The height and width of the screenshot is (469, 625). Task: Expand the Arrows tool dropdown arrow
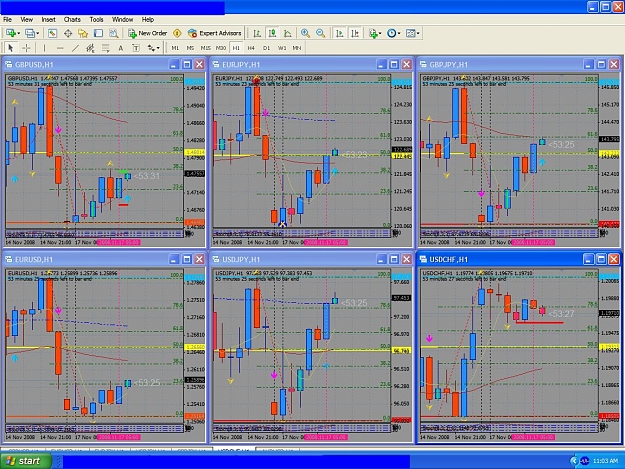(158, 48)
